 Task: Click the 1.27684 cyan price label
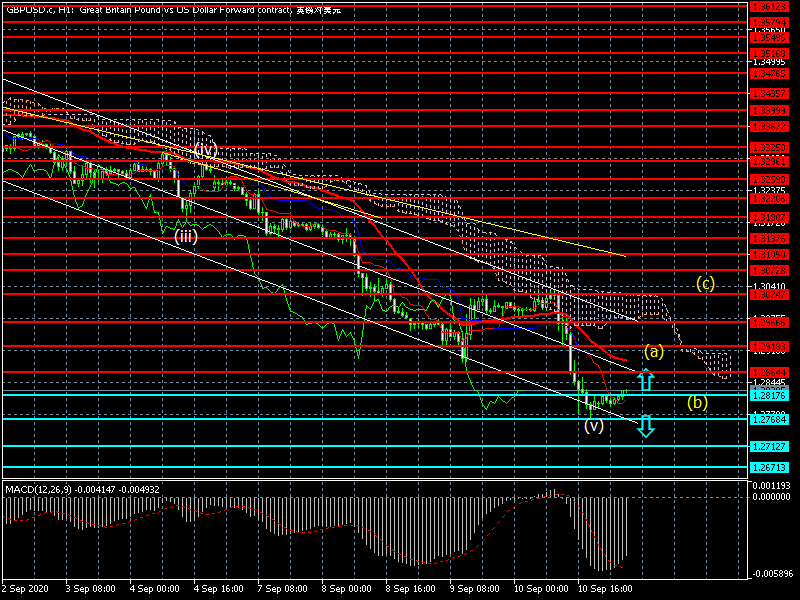[x=768, y=419]
